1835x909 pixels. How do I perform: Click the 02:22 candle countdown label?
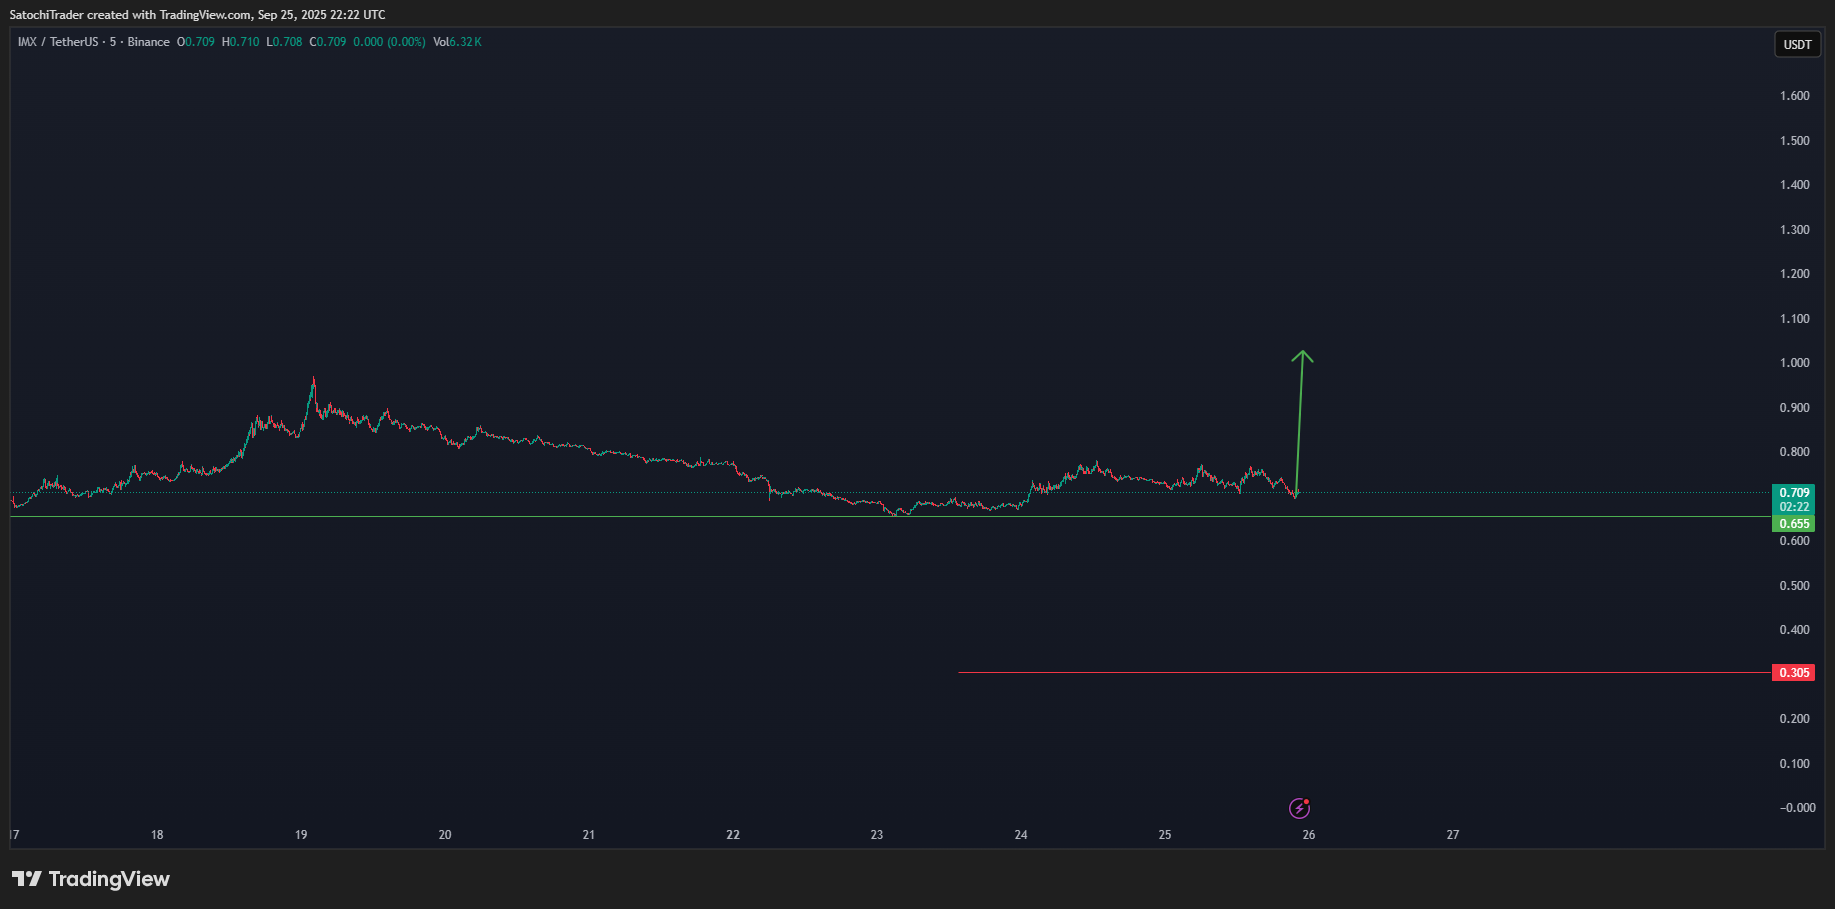[x=1794, y=507]
